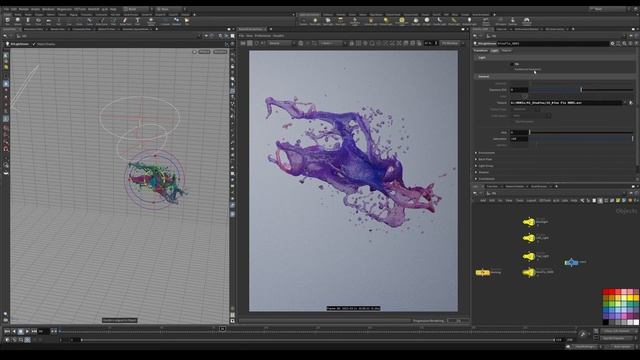The width and height of the screenshot is (640, 360).
Task: Open the file chooser beside the texture path
Action: [x=631, y=103]
